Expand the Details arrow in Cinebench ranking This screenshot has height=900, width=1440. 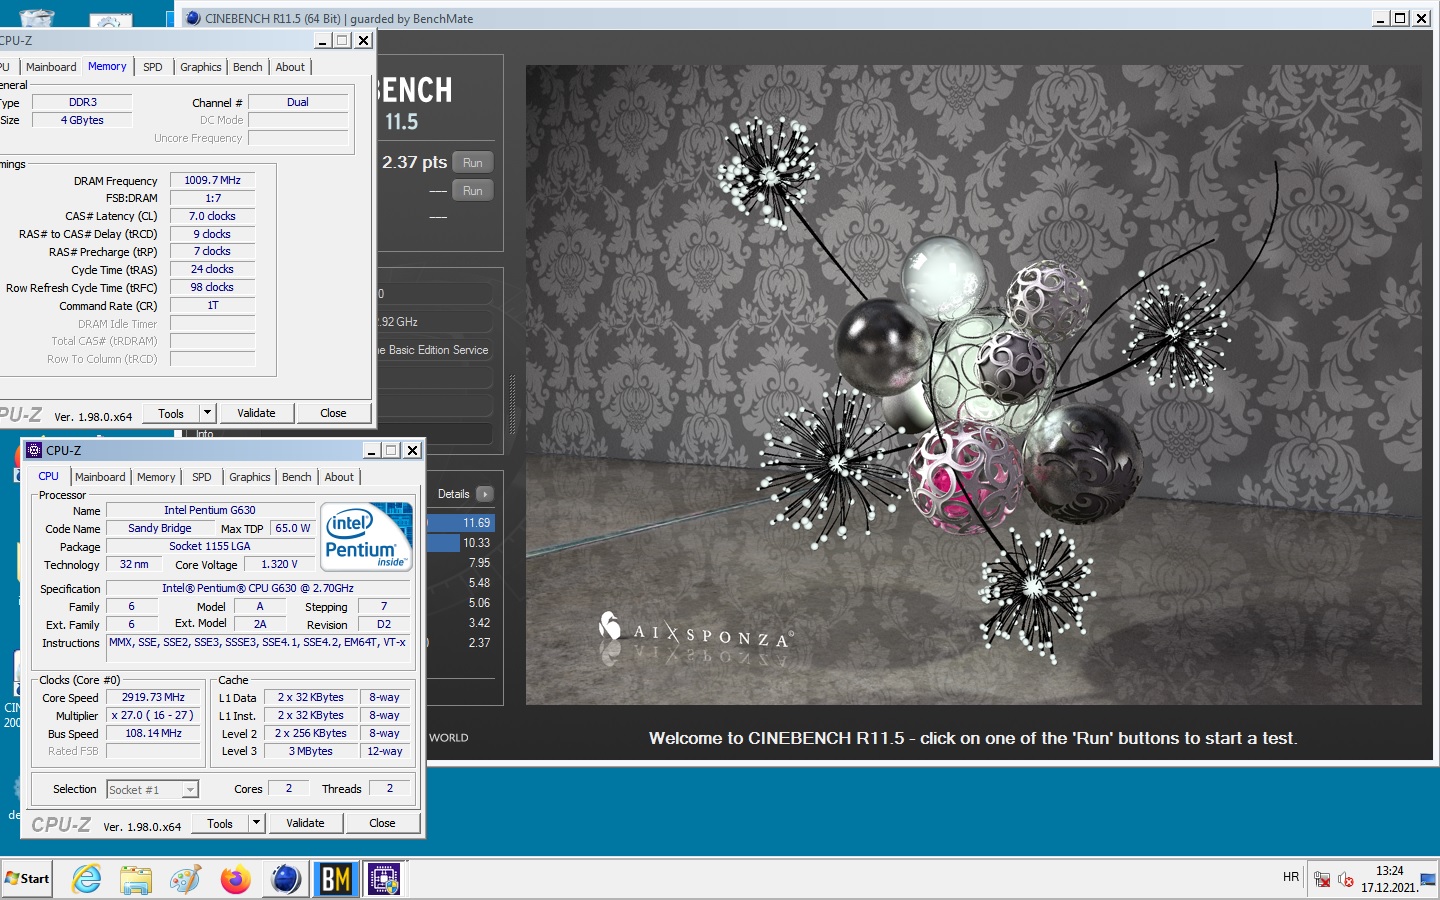click(x=485, y=494)
